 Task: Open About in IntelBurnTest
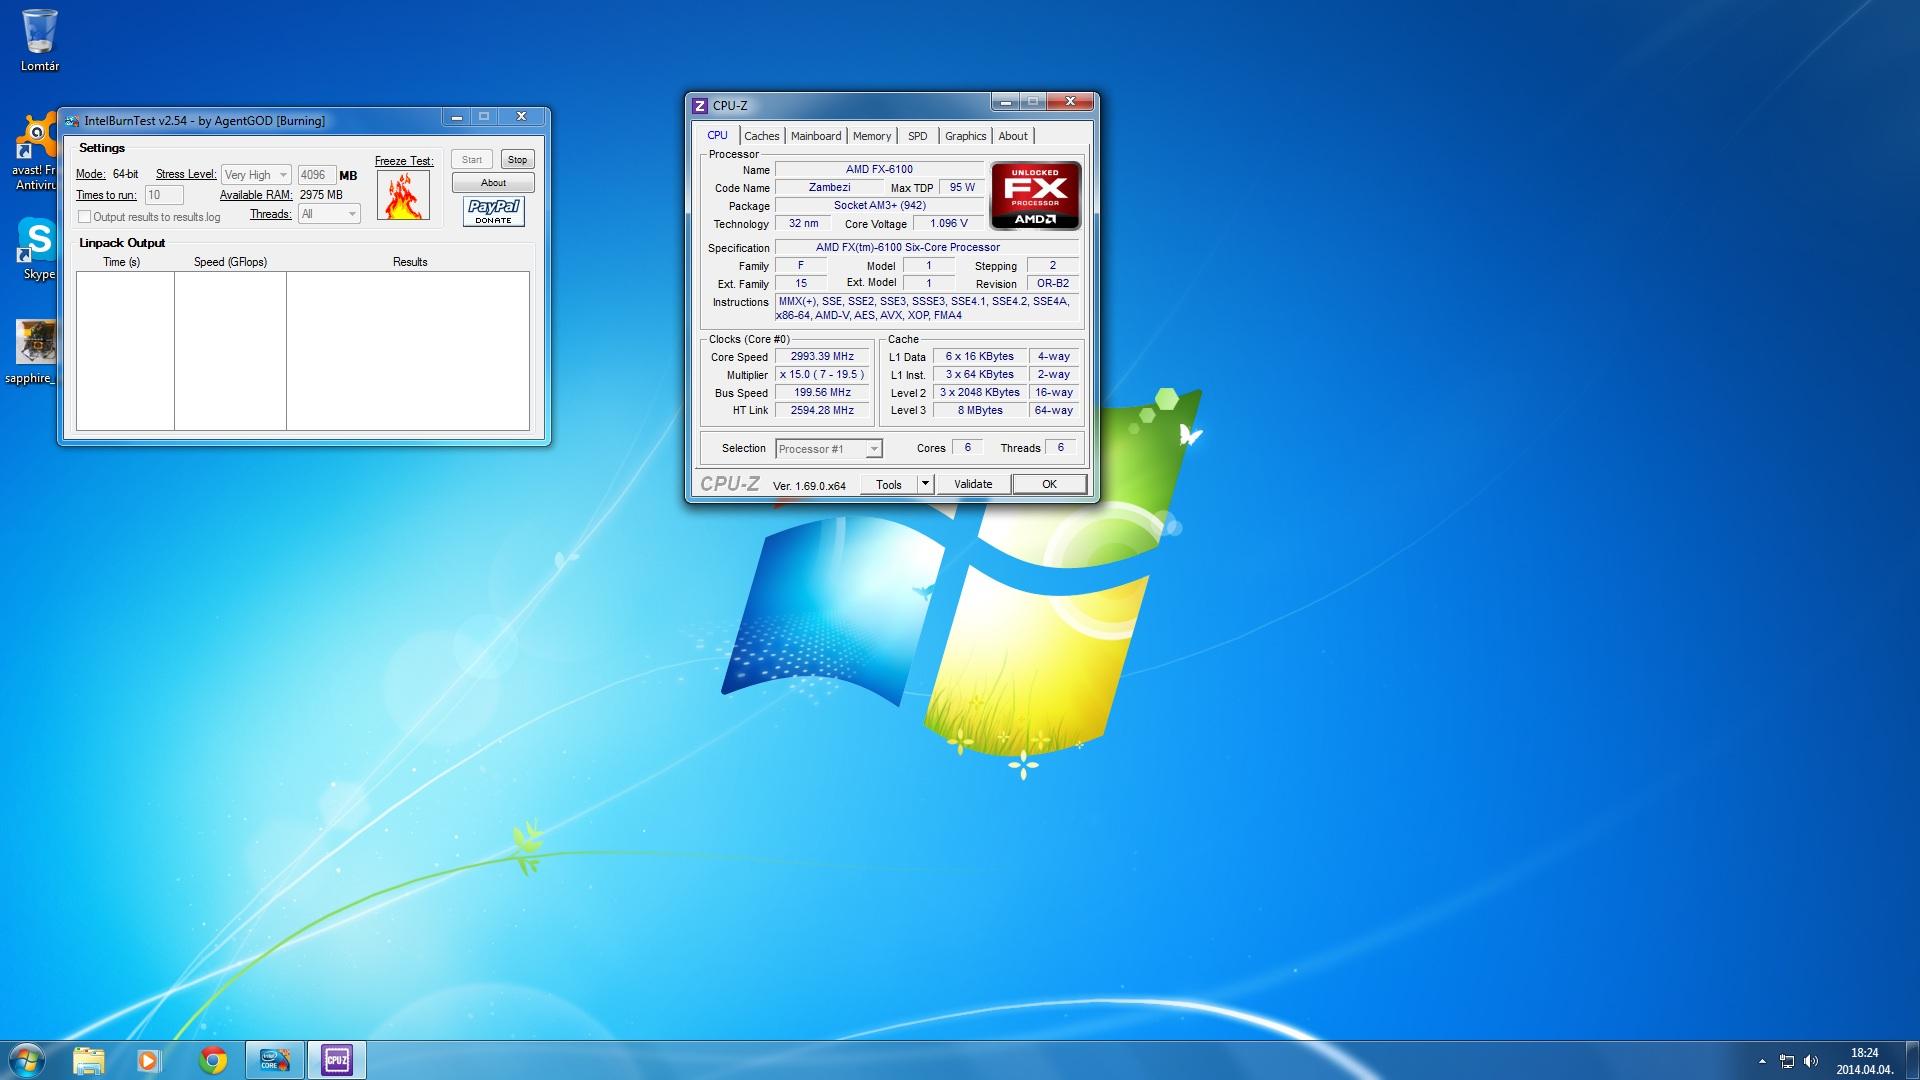point(493,183)
